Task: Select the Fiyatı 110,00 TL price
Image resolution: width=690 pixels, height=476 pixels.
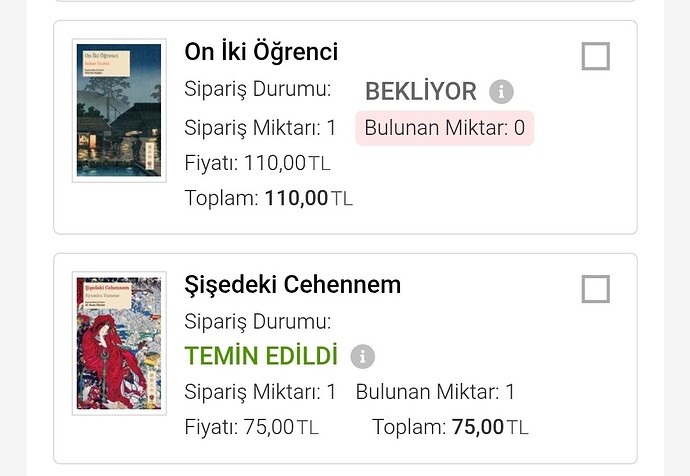Action: [257, 163]
